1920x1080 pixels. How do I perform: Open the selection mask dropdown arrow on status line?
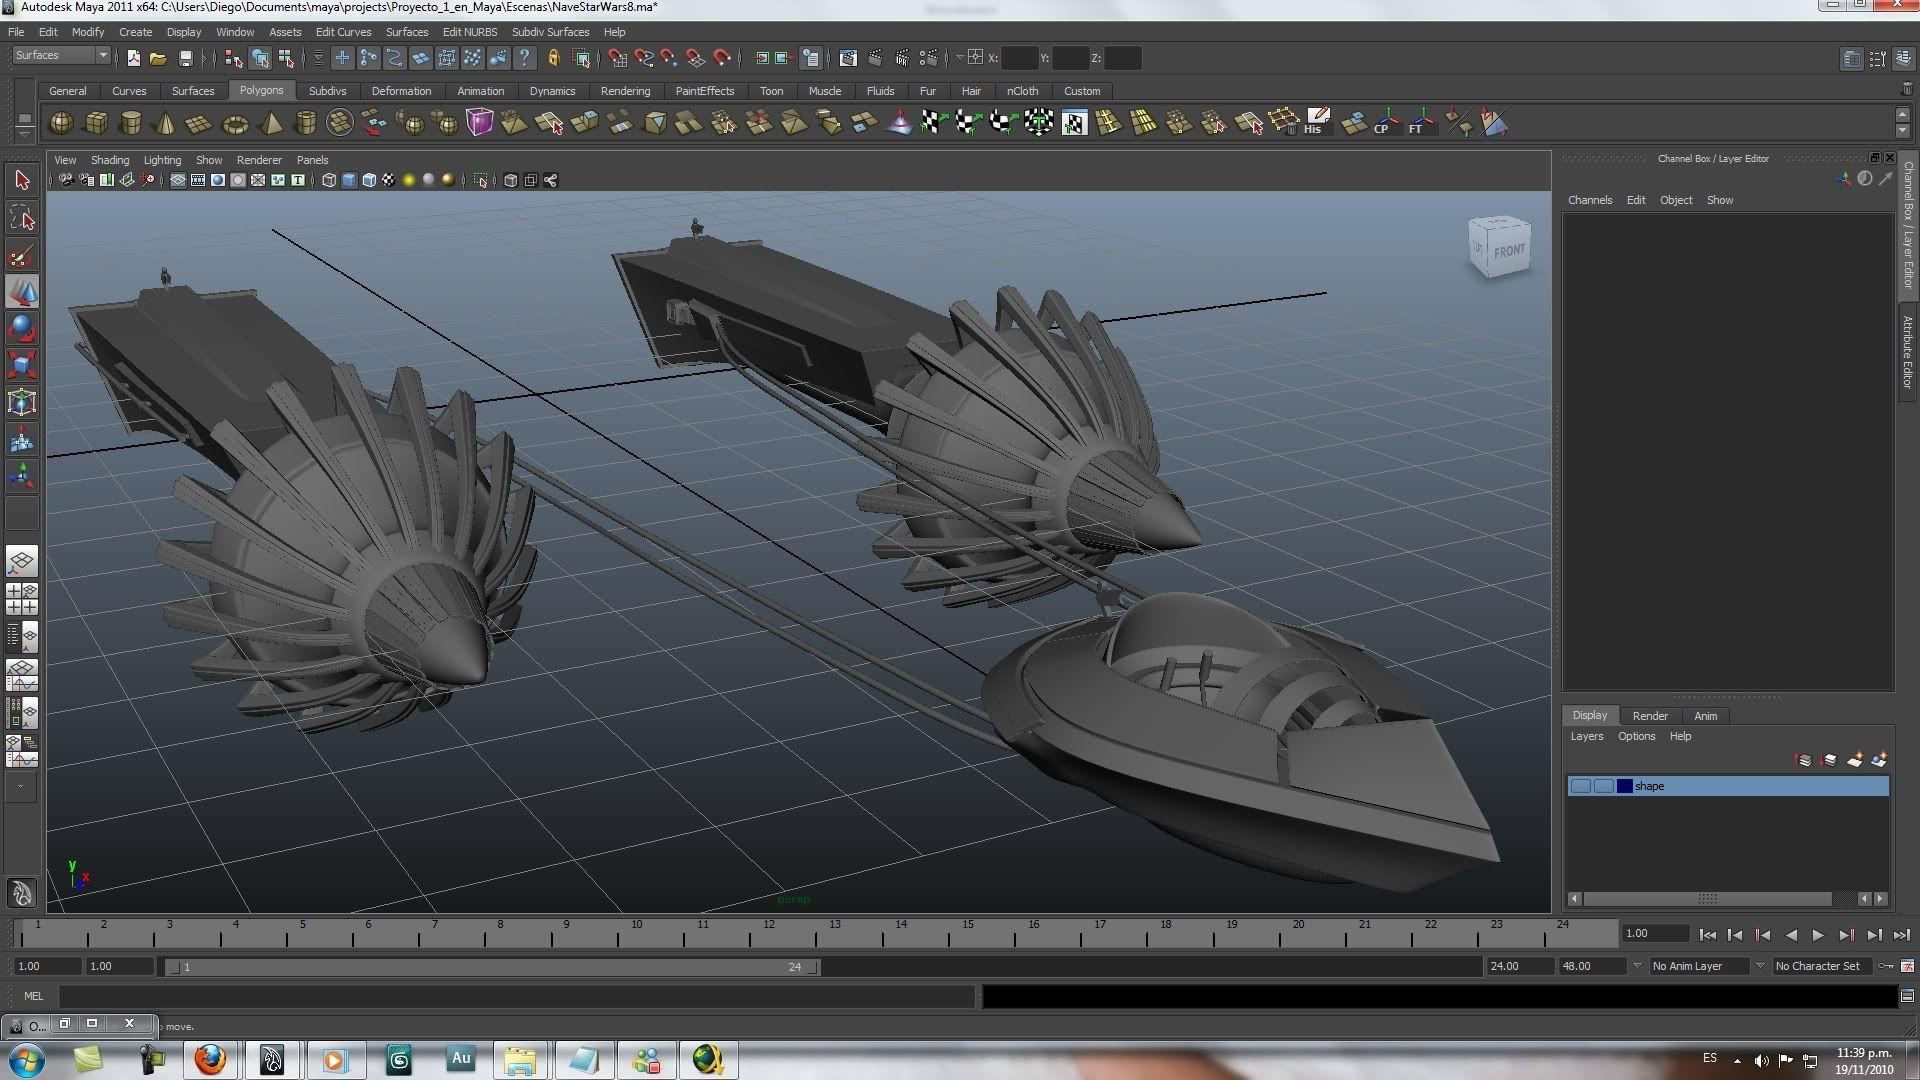318,58
